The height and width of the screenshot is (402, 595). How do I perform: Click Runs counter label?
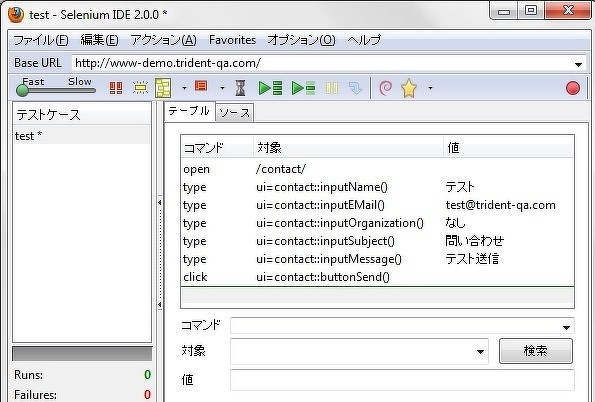pos(28,375)
